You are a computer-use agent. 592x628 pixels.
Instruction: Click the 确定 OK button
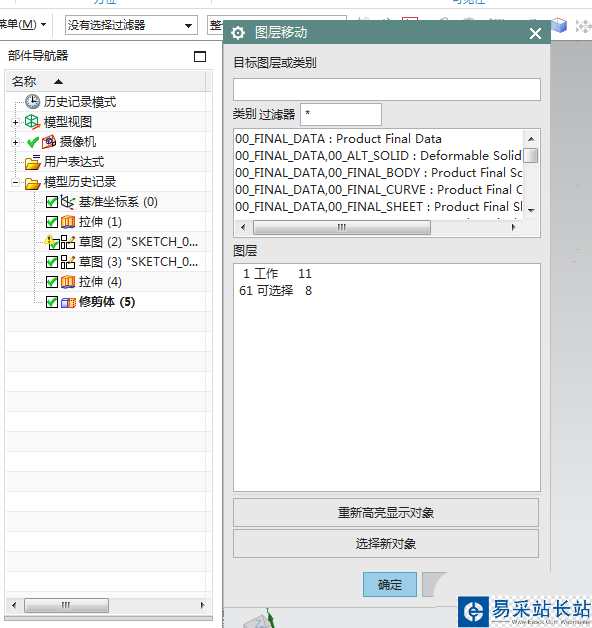390,584
